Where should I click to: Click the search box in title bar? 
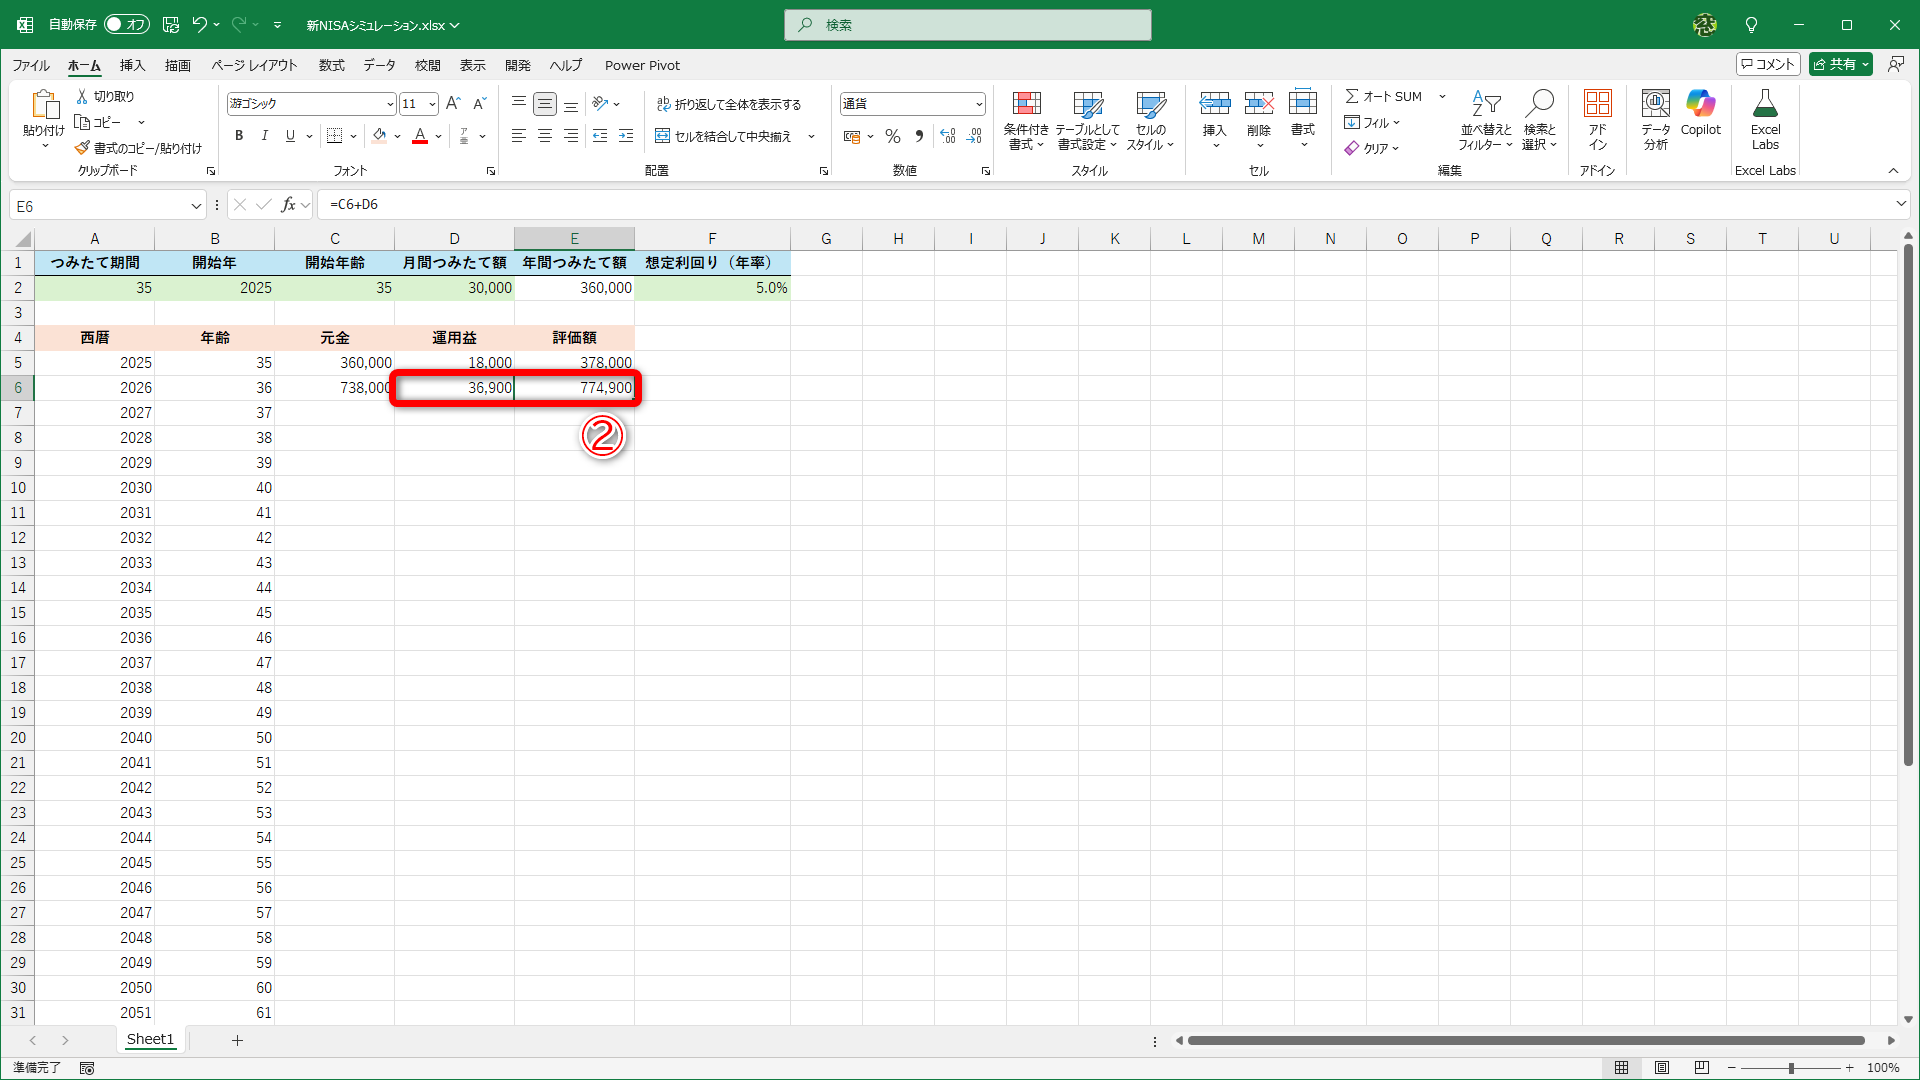pyautogui.click(x=968, y=25)
